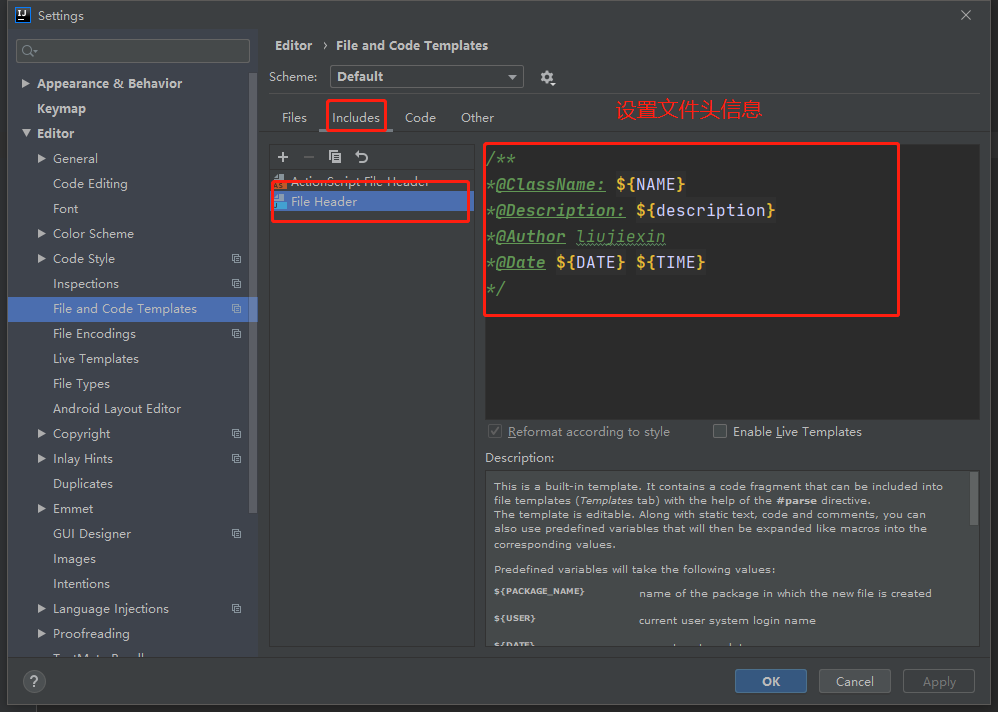Click the reset to default undo icon
The height and width of the screenshot is (712, 998).
pos(362,157)
